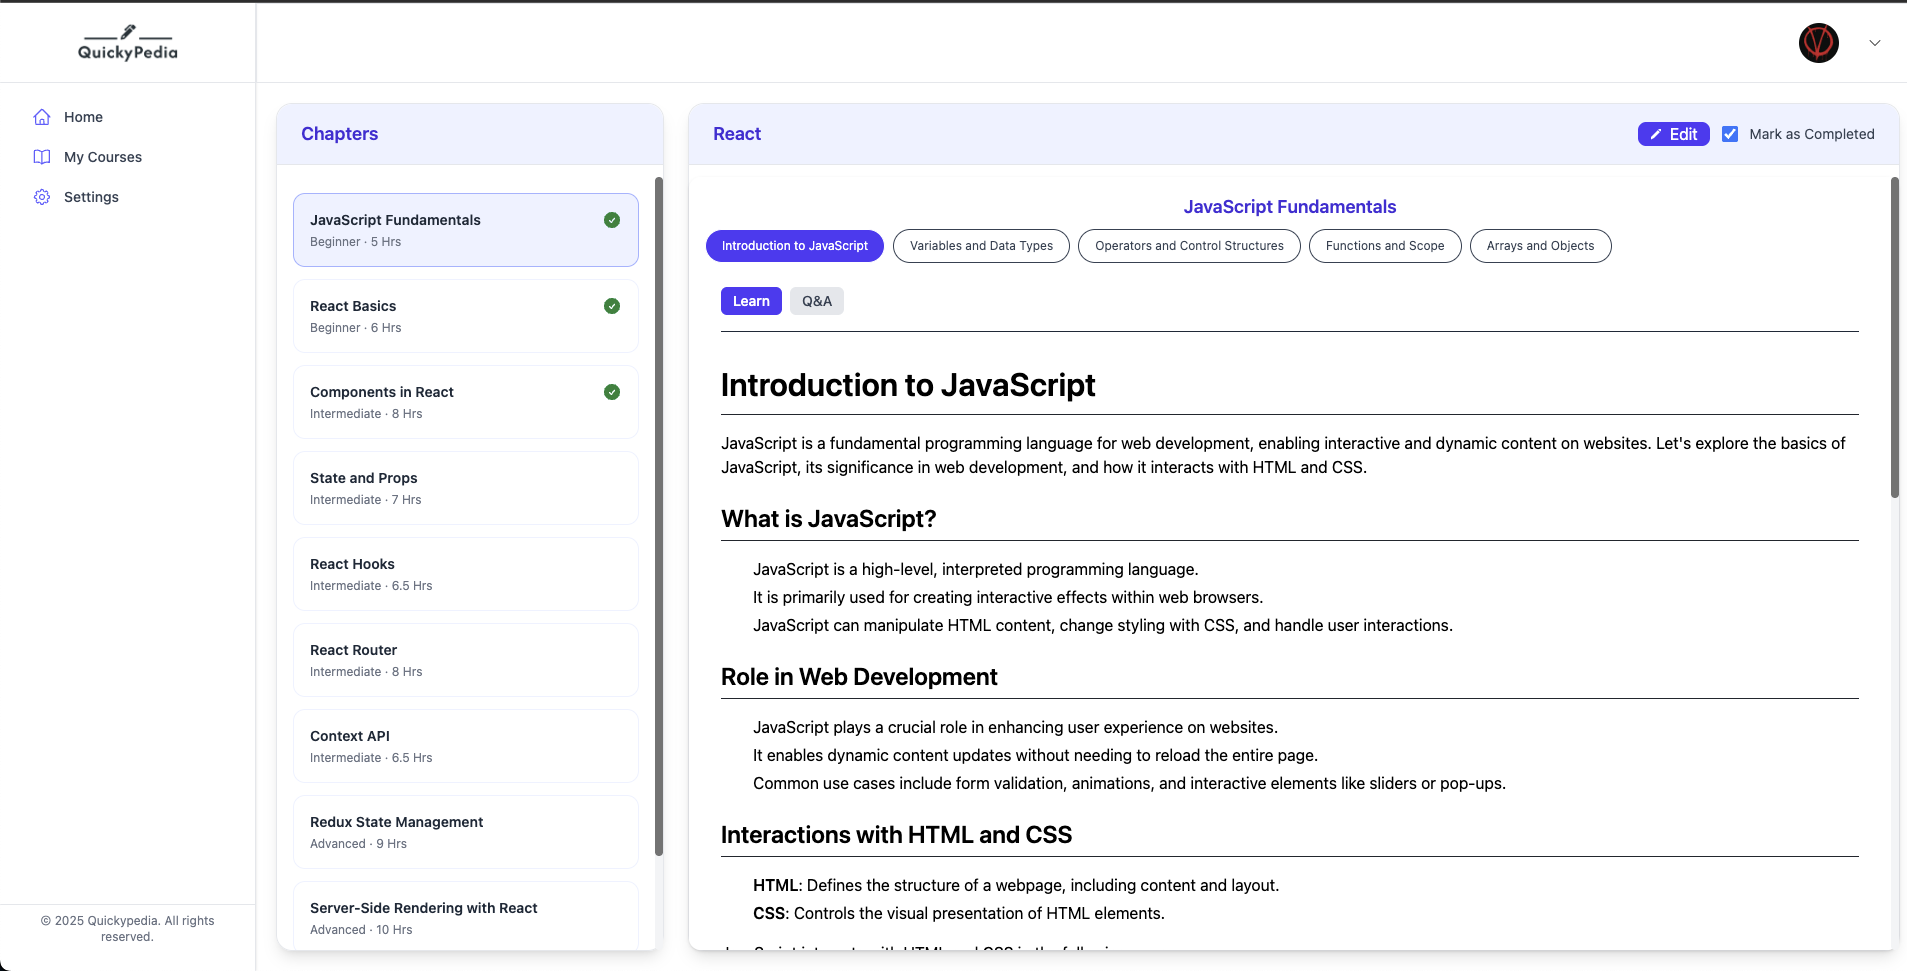Open React Router chapter

[x=466, y=660]
